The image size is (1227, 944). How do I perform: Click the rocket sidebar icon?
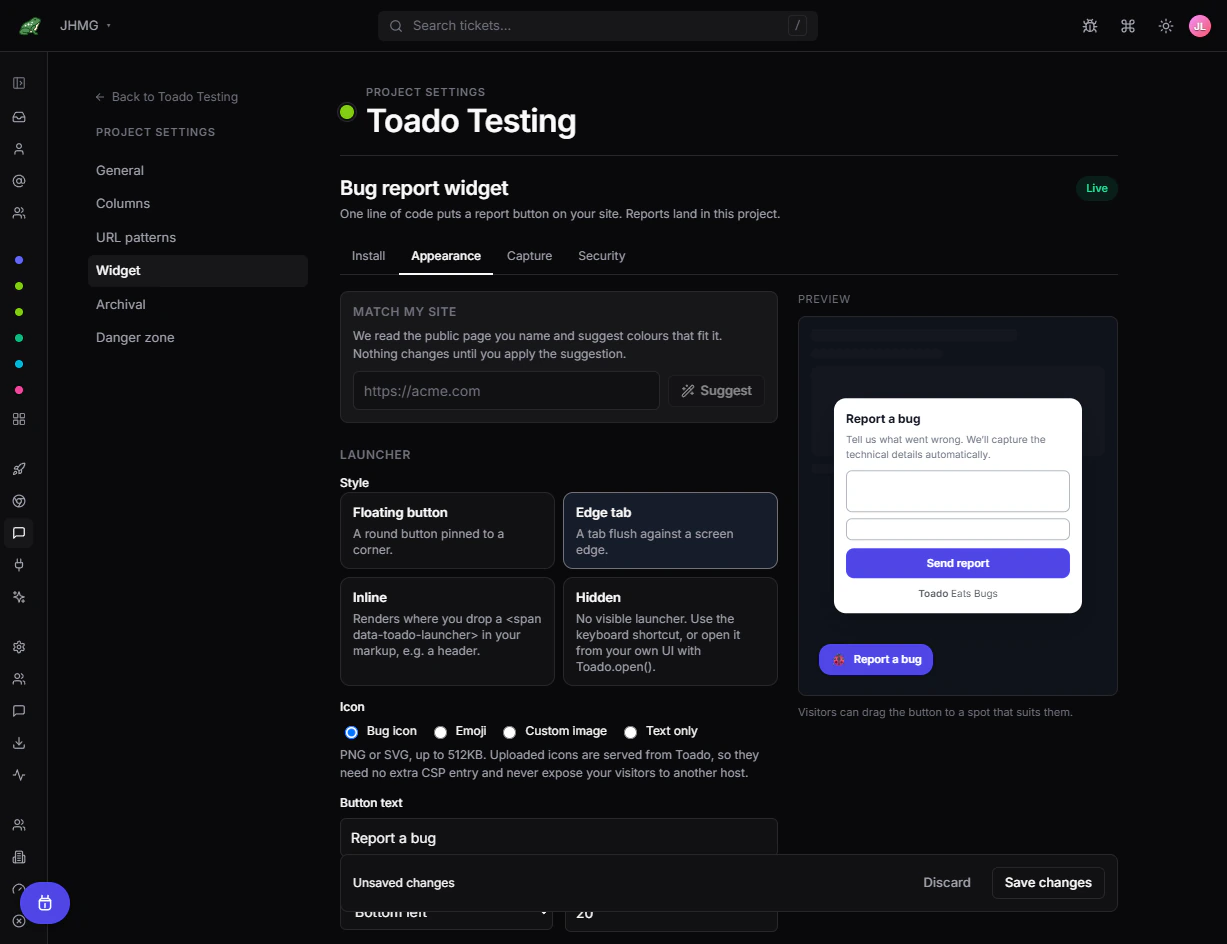19,469
